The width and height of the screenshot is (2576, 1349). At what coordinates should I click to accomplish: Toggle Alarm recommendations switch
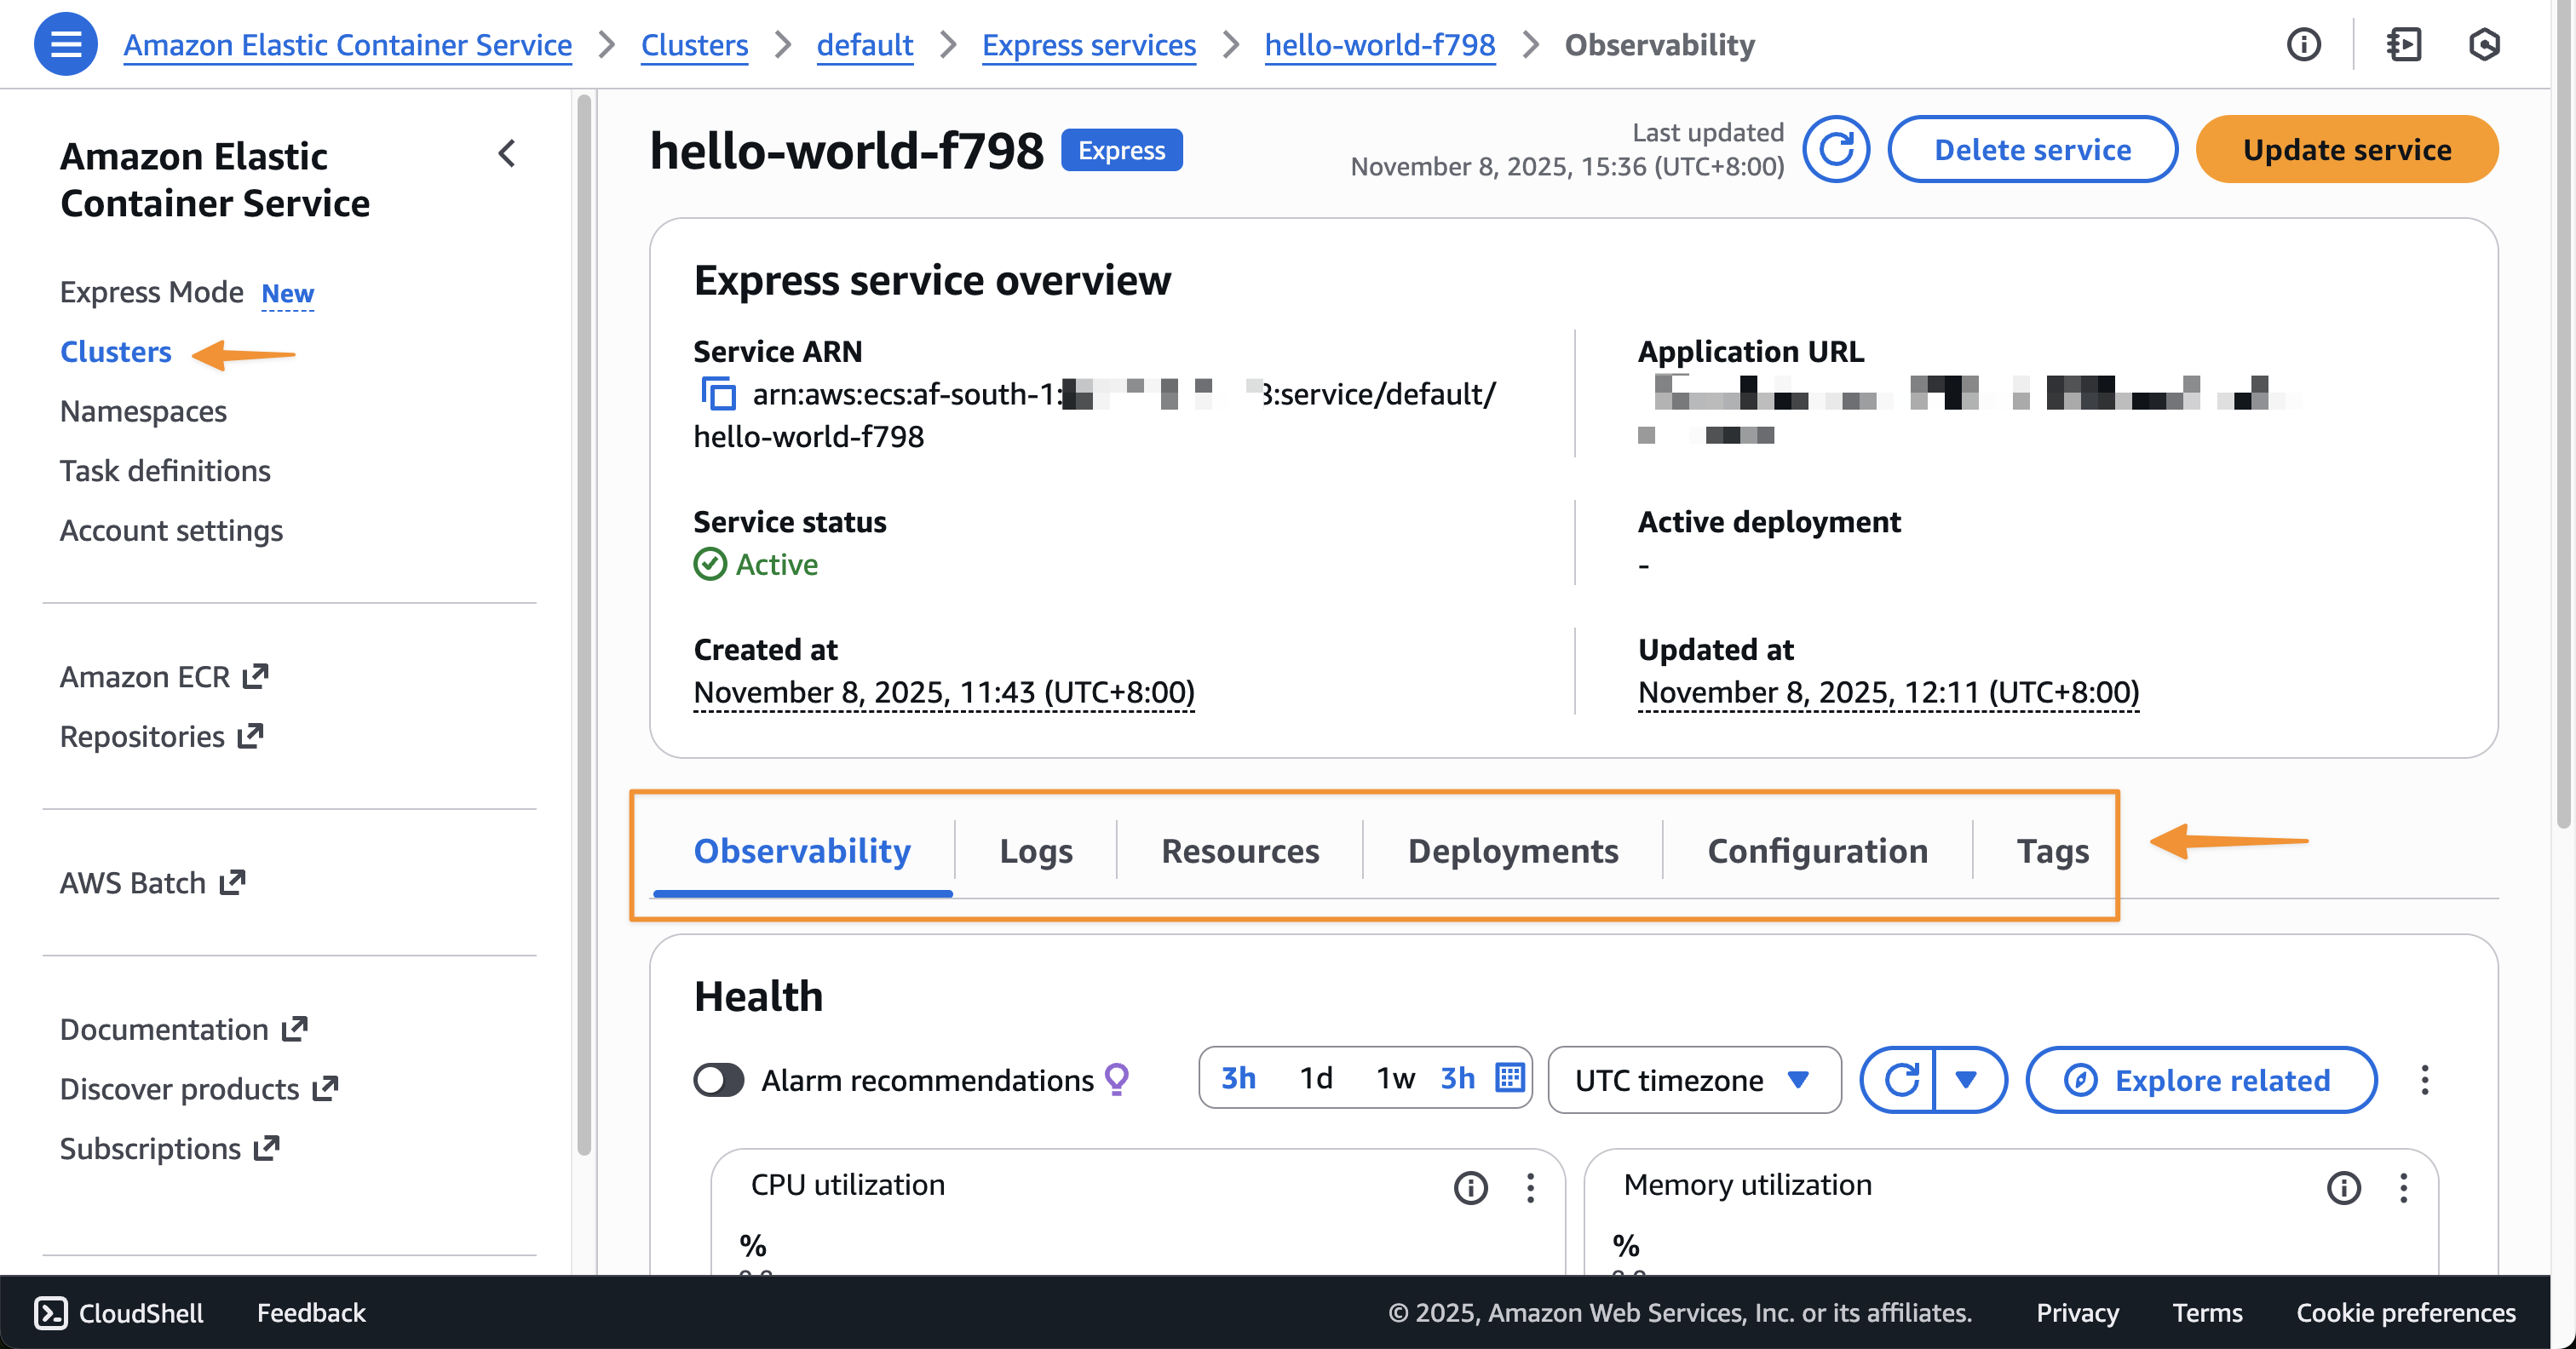[719, 1080]
